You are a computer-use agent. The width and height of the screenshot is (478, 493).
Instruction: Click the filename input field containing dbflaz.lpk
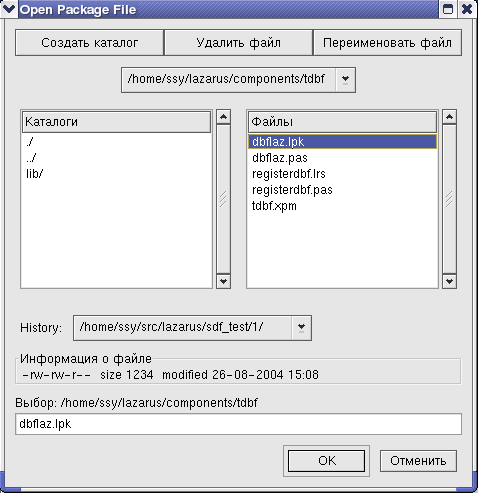238,424
